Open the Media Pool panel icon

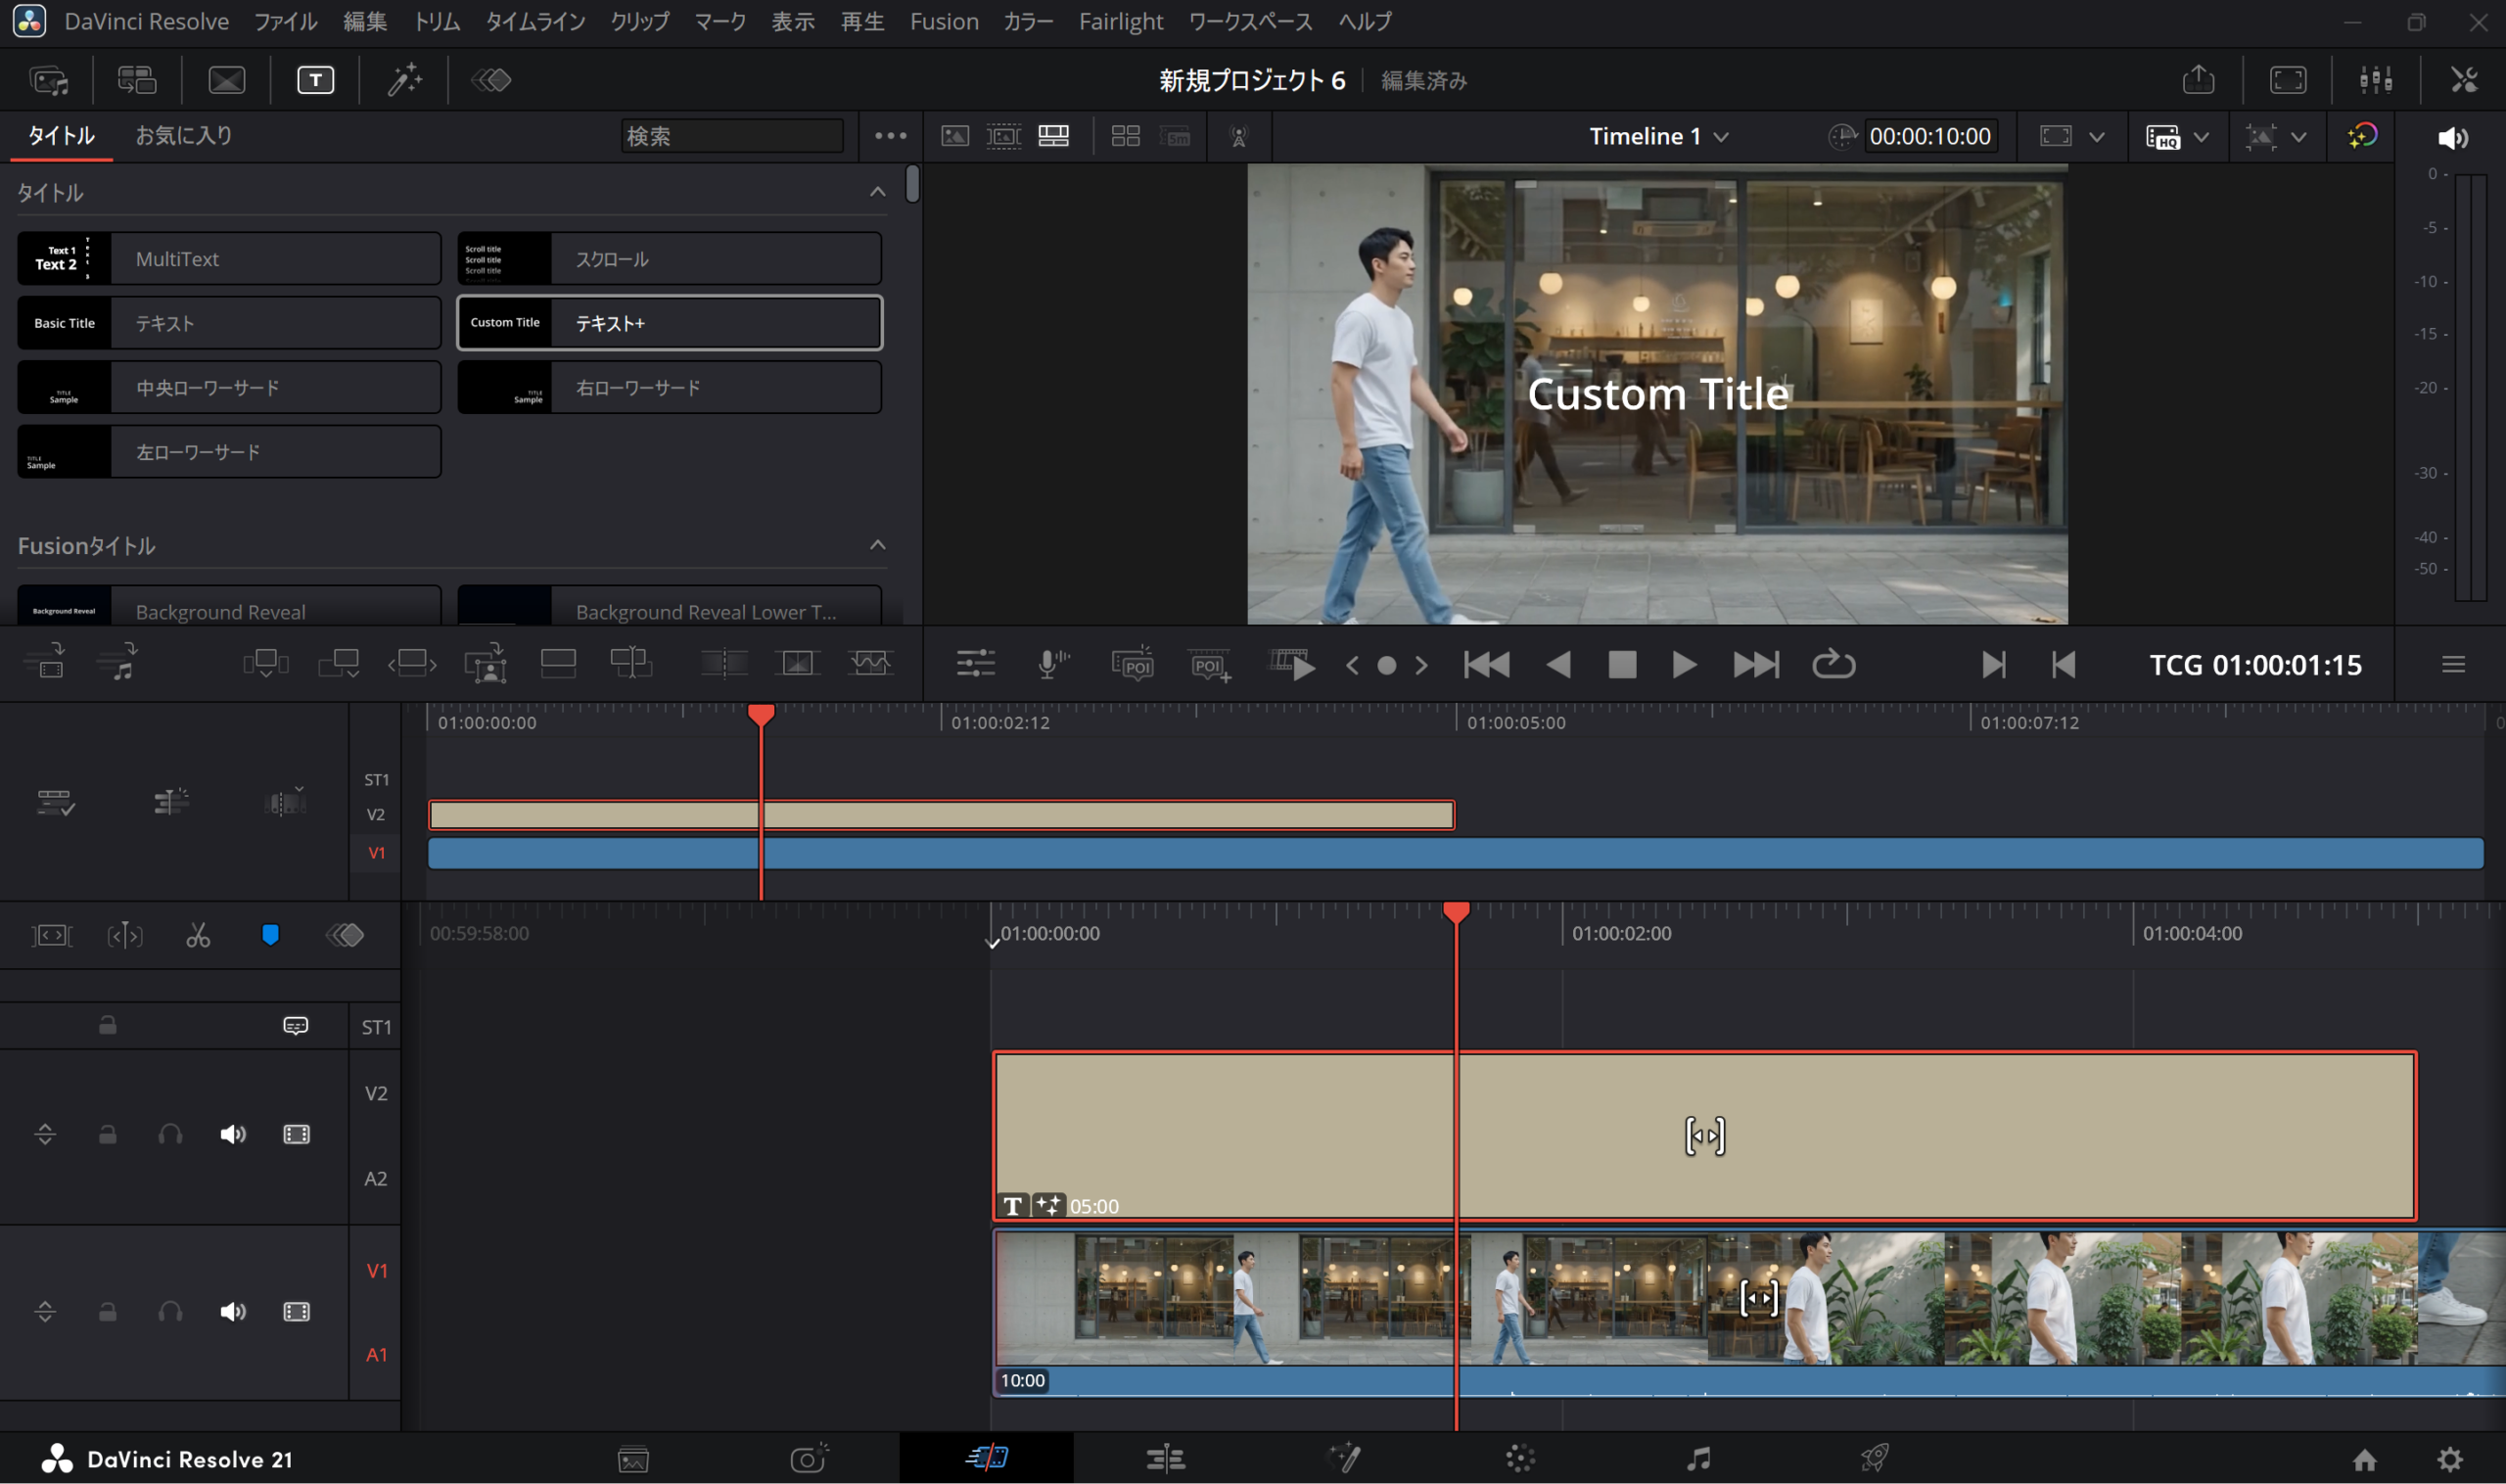tap(50, 80)
